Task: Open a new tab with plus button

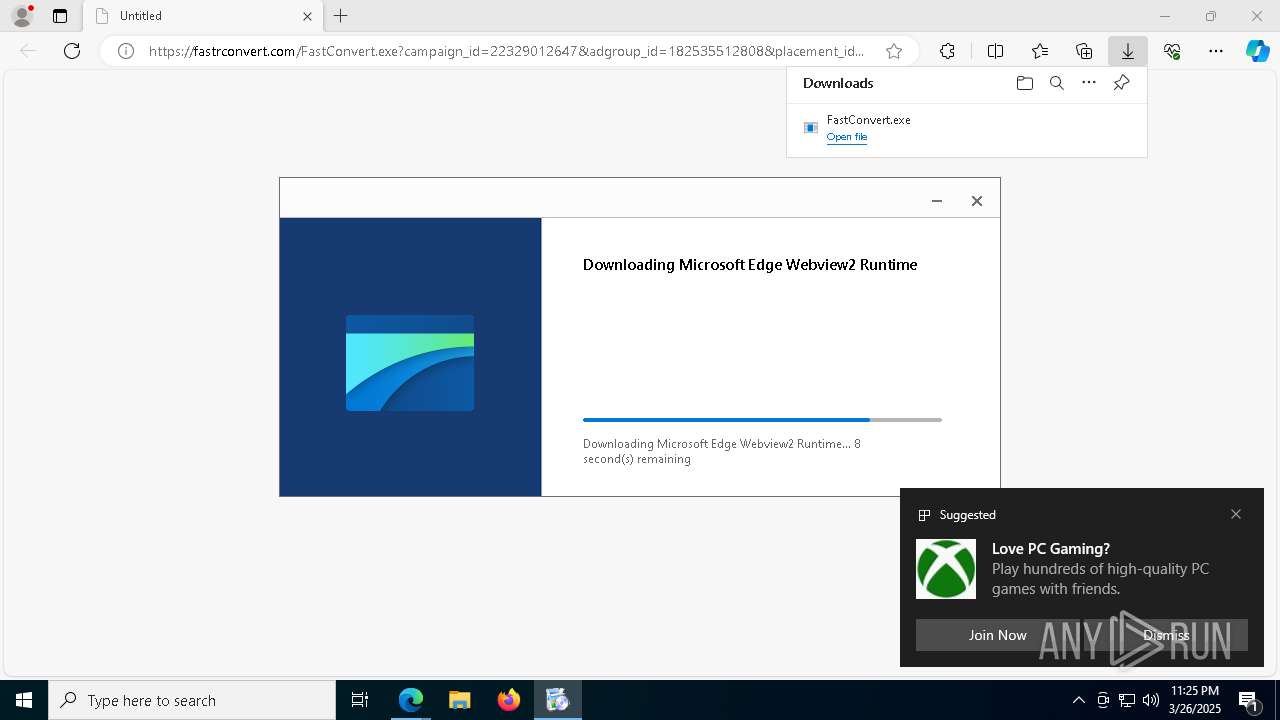Action: click(x=341, y=16)
